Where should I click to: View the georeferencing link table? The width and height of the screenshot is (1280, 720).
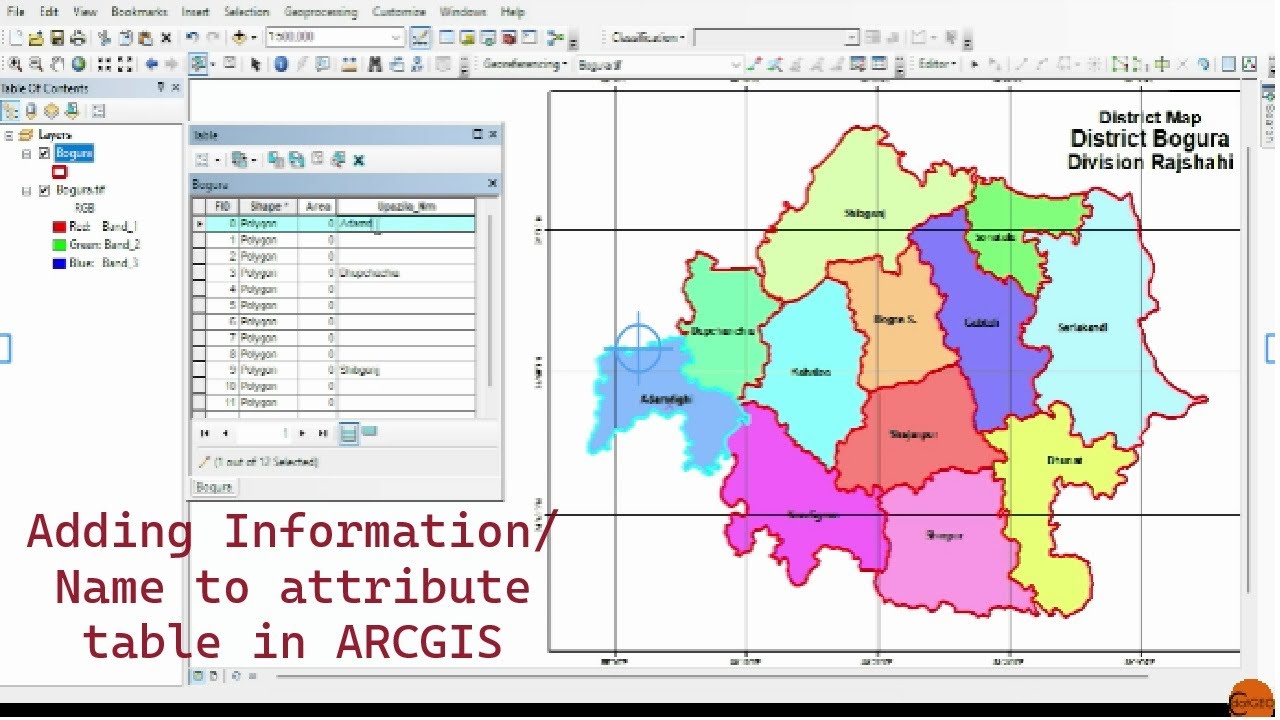coord(879,64)
